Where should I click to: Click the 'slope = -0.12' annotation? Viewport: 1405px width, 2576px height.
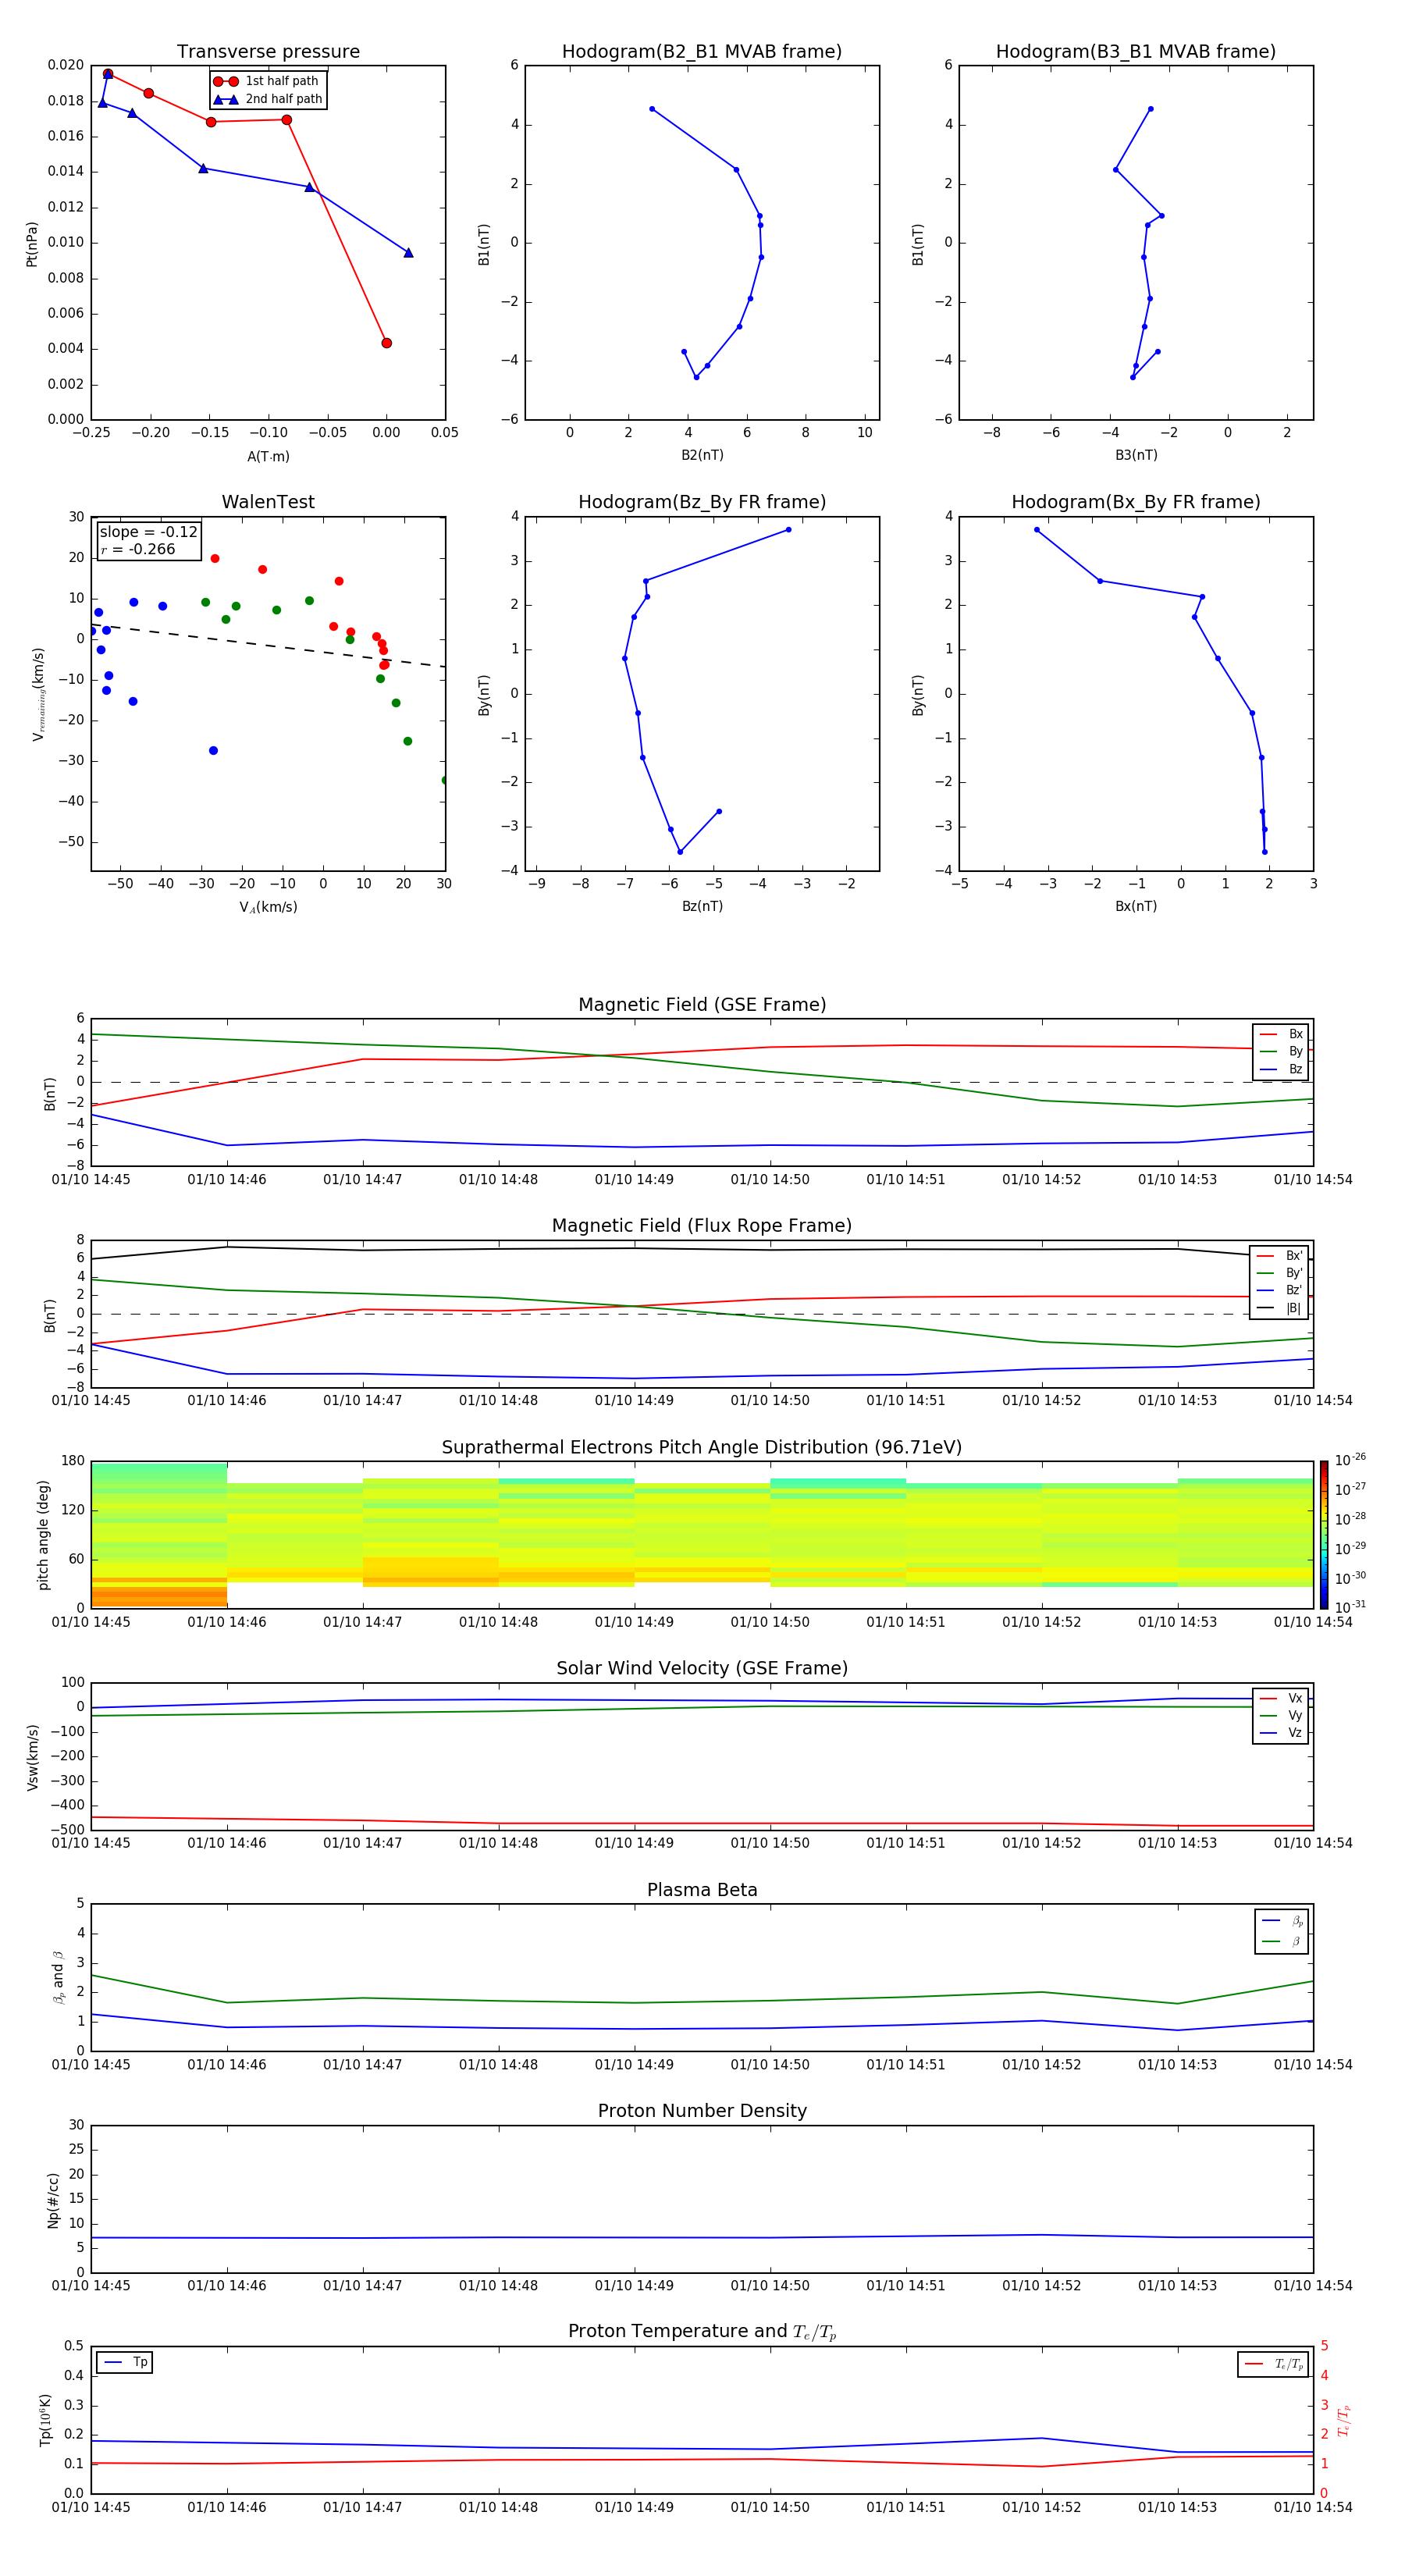[148, 532]
